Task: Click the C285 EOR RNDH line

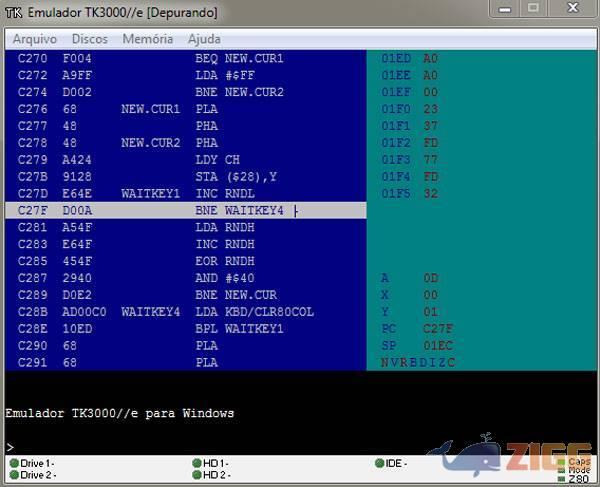Action: [186, 261]
